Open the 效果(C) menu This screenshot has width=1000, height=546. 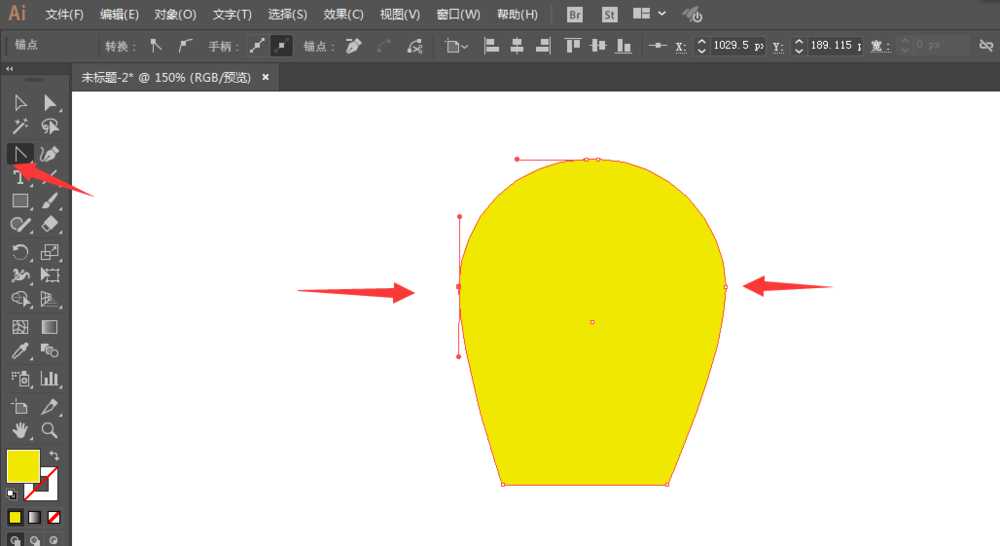pos(343,15)
